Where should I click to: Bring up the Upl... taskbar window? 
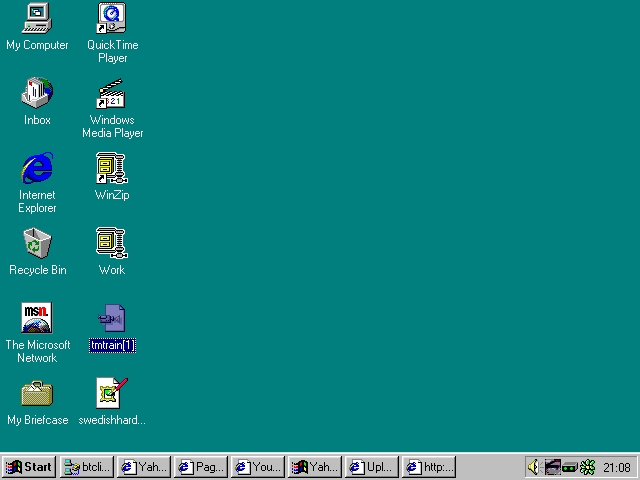coord(371,467)
